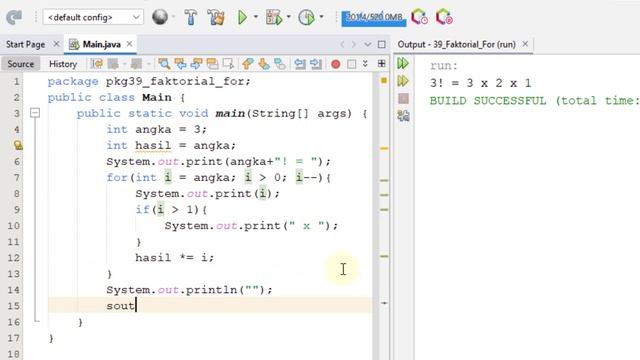Click Find Previous Occurrence icon
The width and height of the screenshot is (640, 360).
pyautogui.click(x=180, y=64)
